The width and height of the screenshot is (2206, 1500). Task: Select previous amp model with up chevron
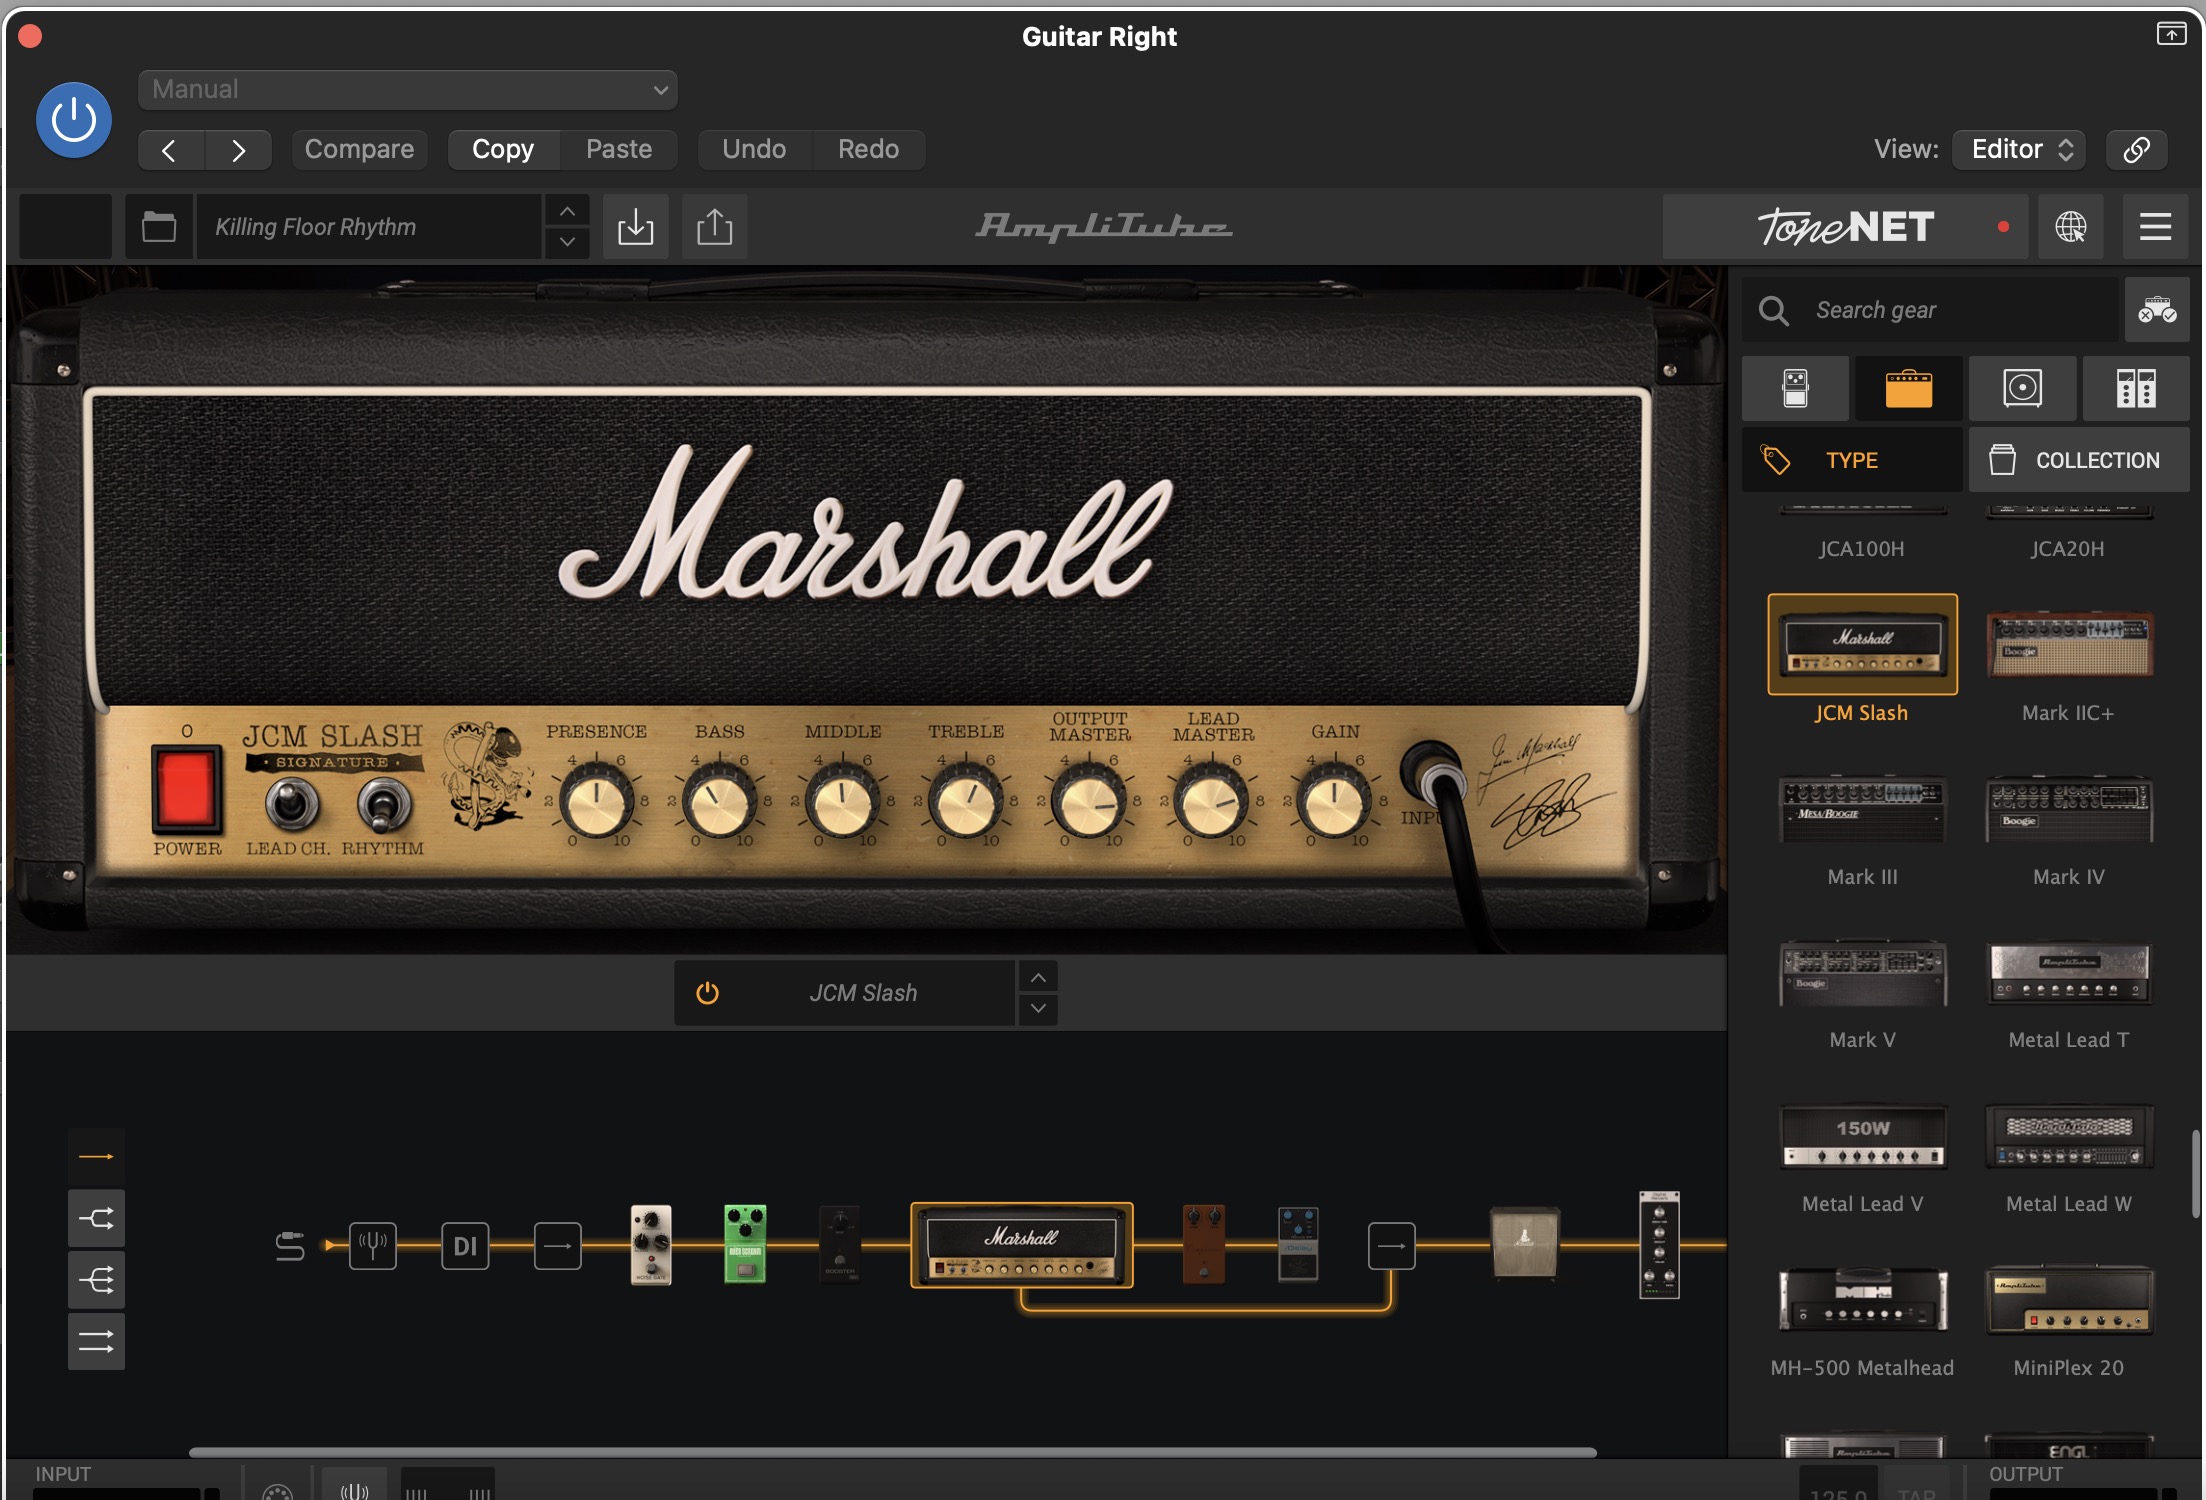(x=1038, y=977)
